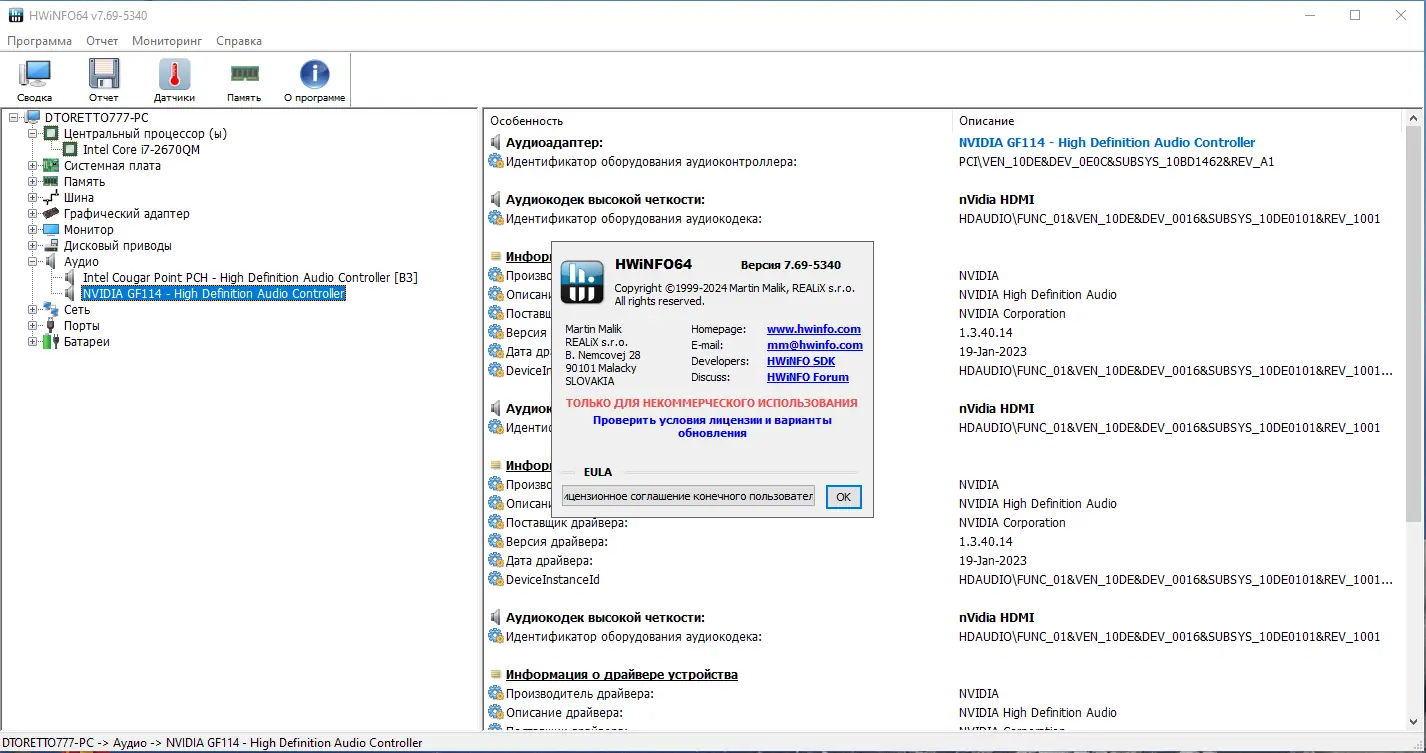Click the motherboard icon beside Системная плата
This screenshot has height=753, width=1426.
(x=51, y=166)
